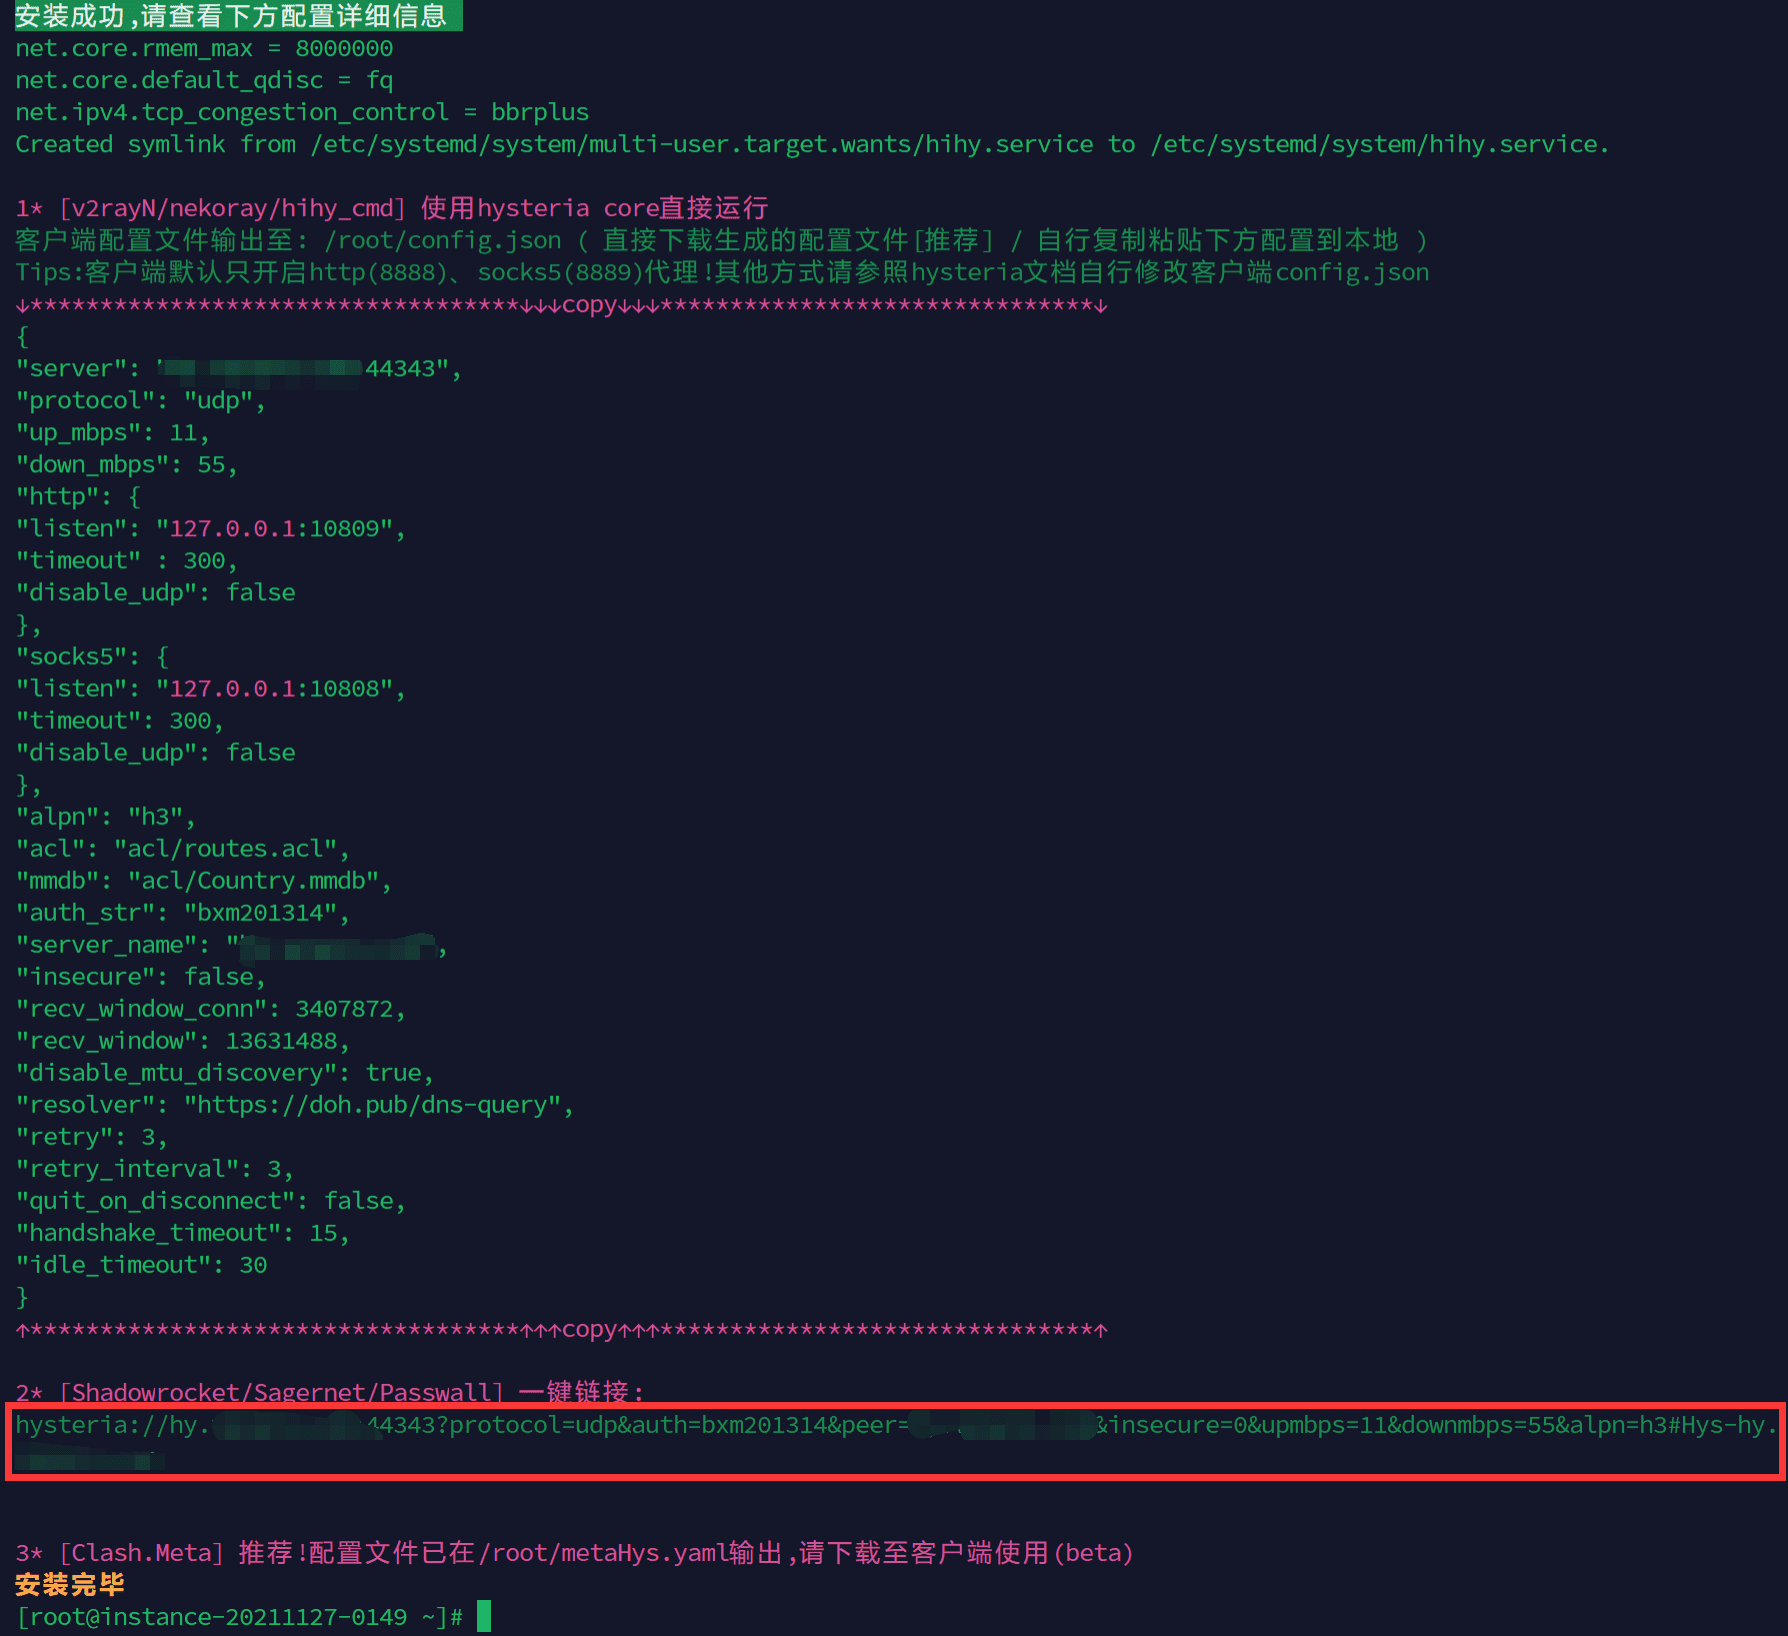This screenshot has width=1788, height=1636.
Task: Click the bottom 'copy' separator line with up arrows
Action: 562,1329
